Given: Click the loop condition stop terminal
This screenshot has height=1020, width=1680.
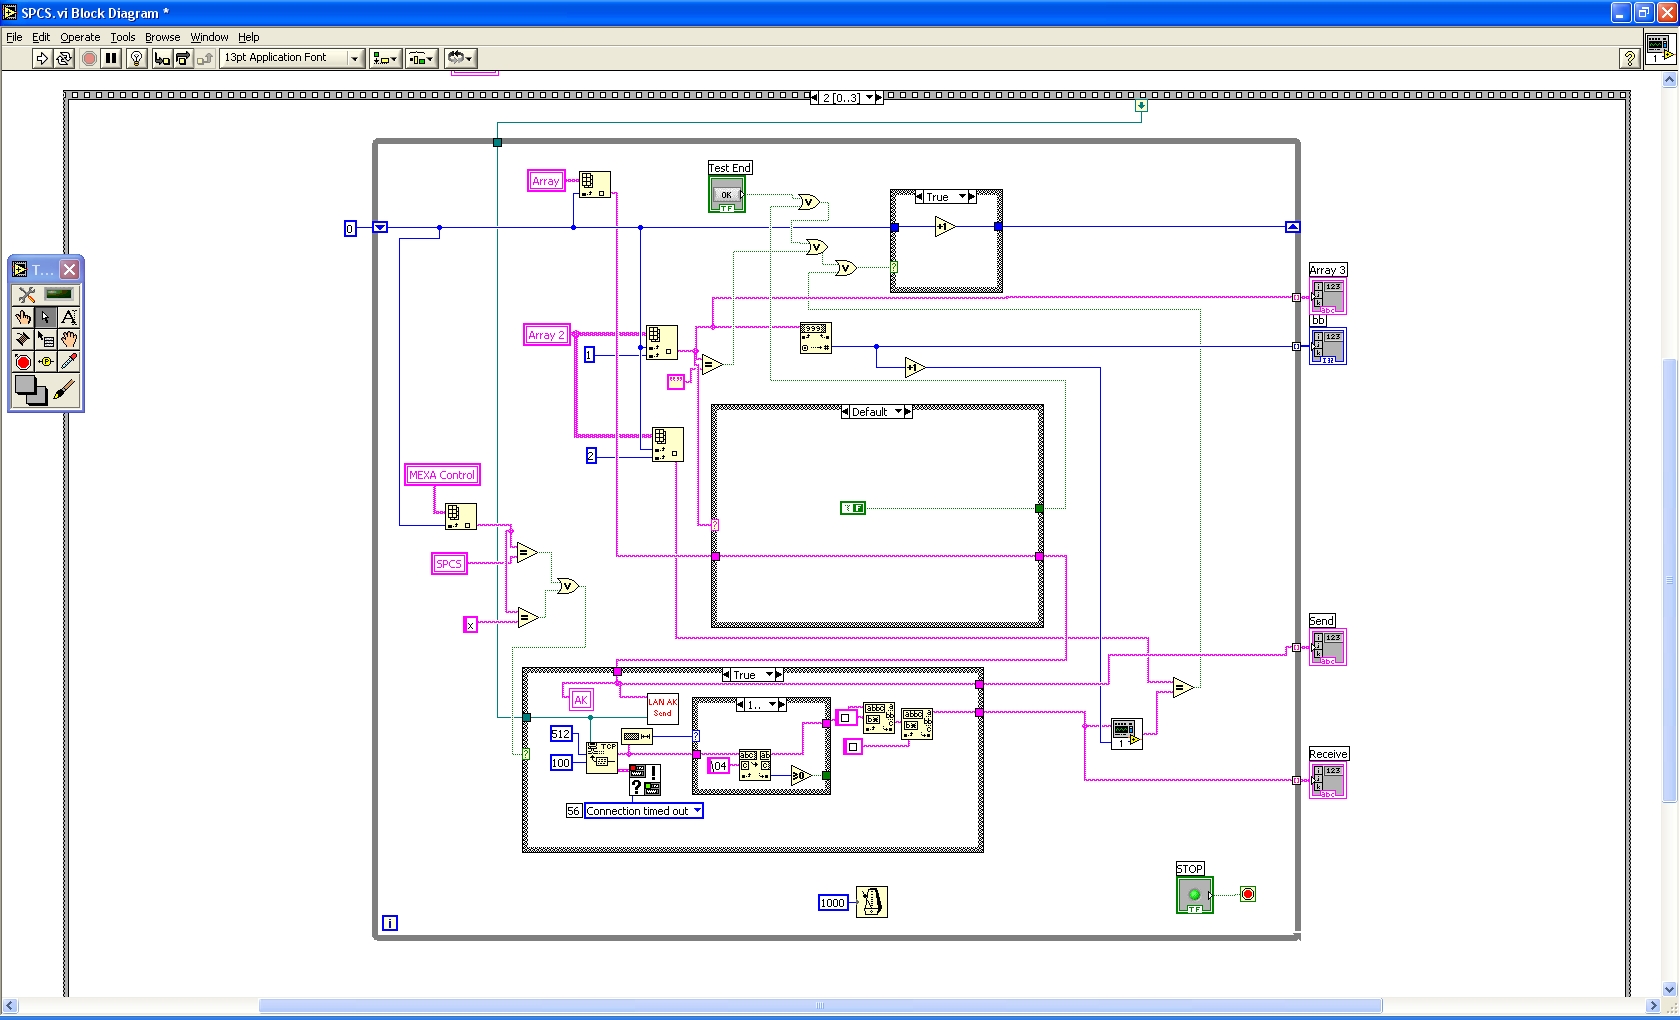Looking at the screenshot, I should pyautogui.click(x=1248, y=894).
